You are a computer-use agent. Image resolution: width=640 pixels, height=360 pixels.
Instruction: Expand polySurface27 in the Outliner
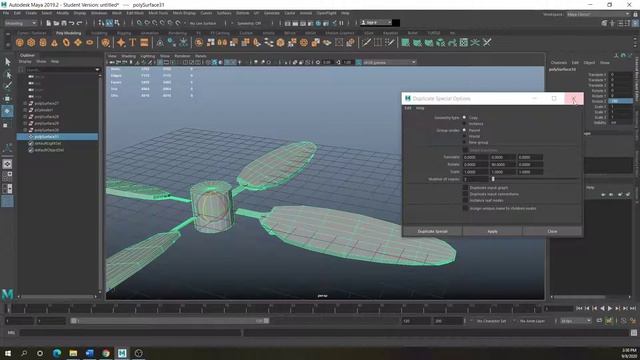coord(25,104)
